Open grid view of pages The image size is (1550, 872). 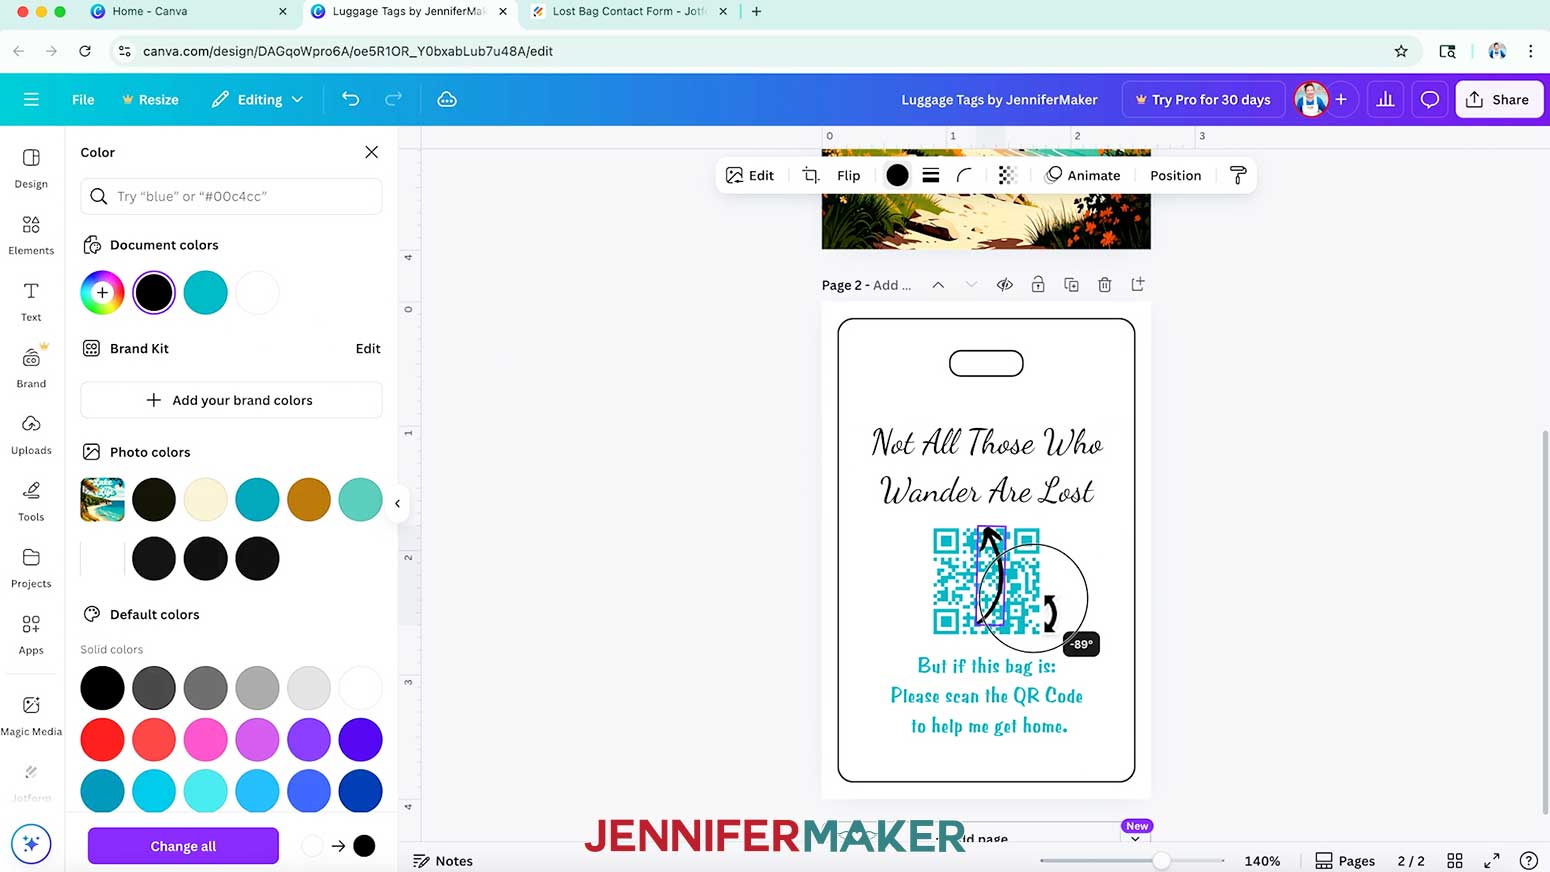(1455, 860)
